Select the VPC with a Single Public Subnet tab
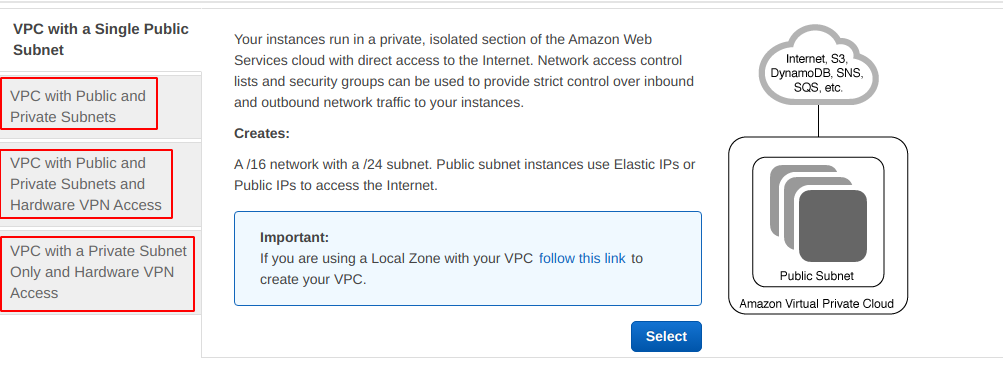This screenshot has width=1003, height=377. 100,40
